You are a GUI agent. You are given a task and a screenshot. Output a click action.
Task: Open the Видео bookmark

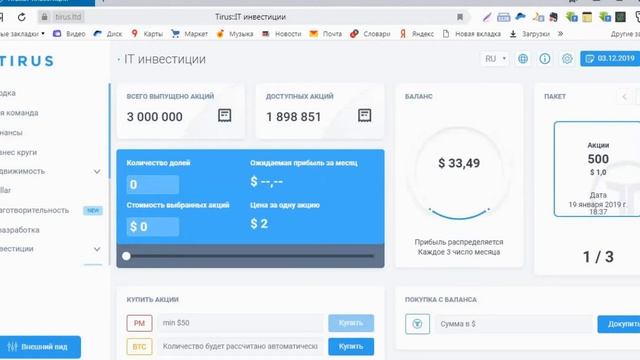69,34
